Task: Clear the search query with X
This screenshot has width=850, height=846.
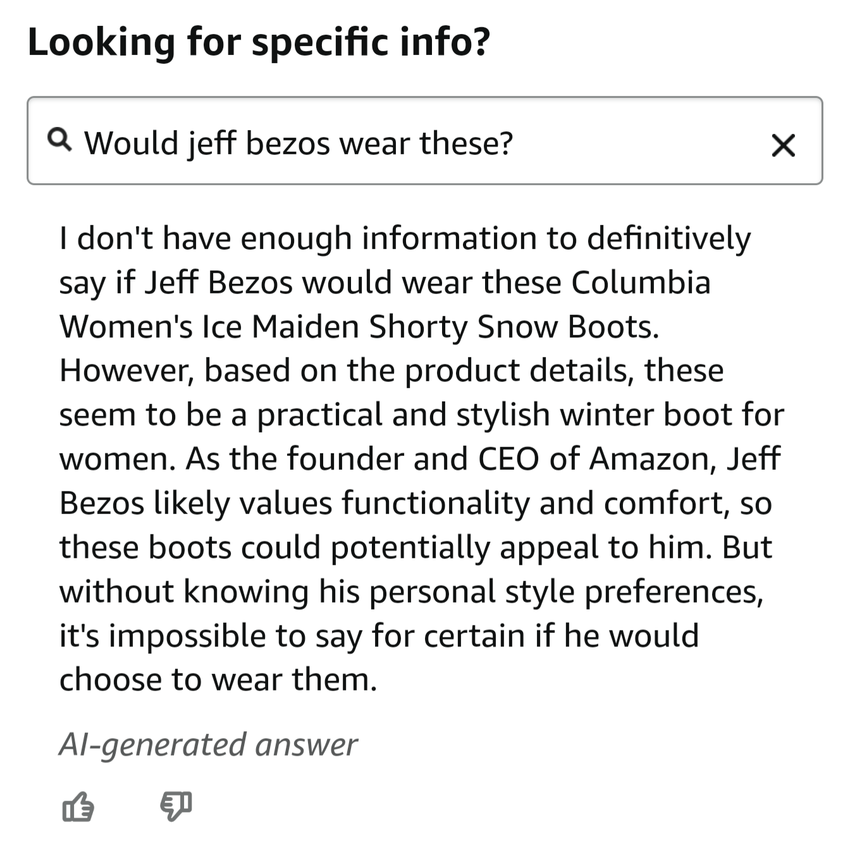Action: (x=784, y=145)
